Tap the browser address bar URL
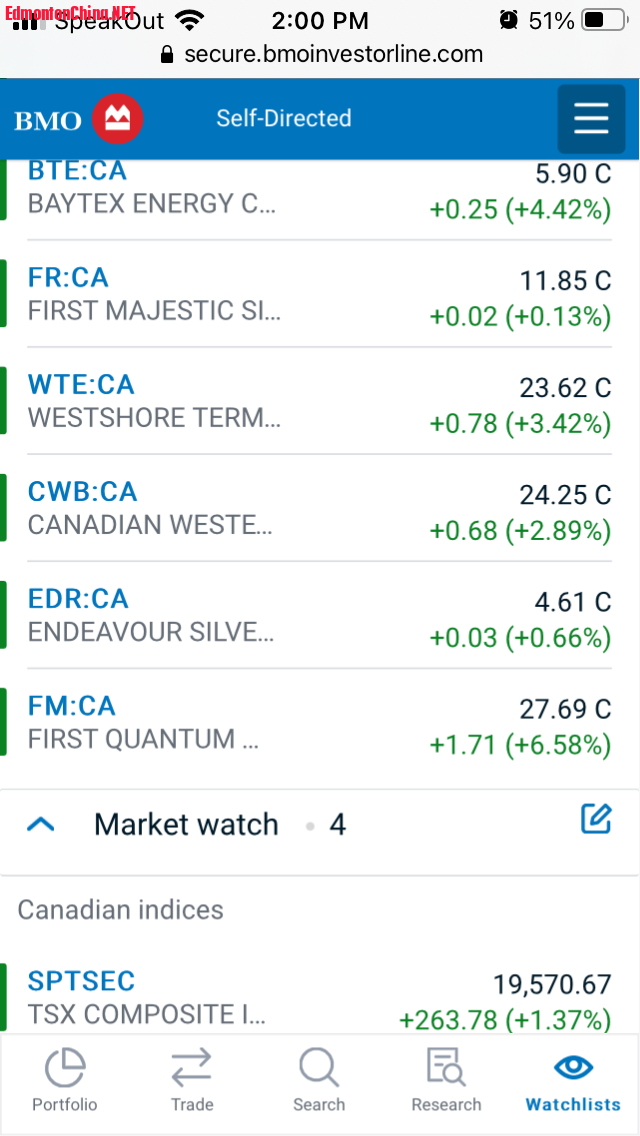This screenshot has width=640, height=1136. point(333,54)
